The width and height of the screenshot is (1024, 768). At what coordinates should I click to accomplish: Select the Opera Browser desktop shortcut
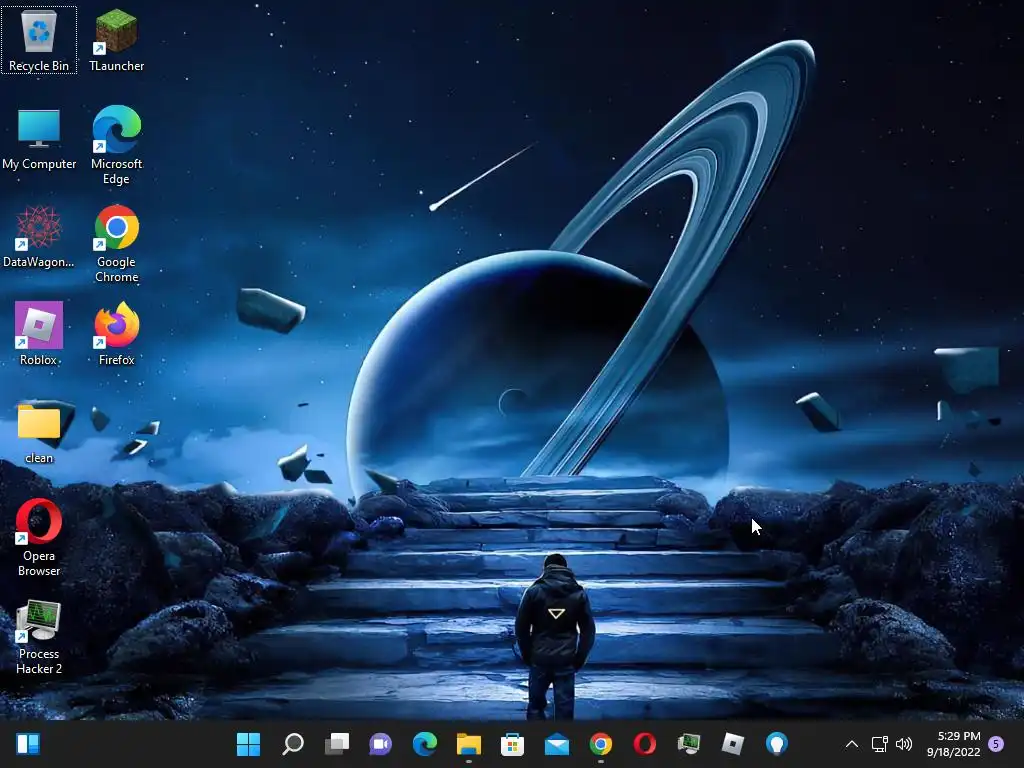[x=39, y=537]
